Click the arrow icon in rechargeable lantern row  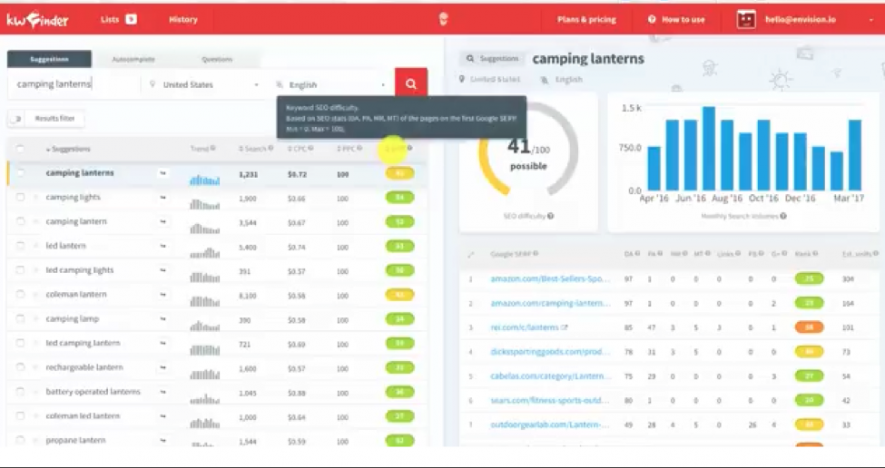pos(163,368)
